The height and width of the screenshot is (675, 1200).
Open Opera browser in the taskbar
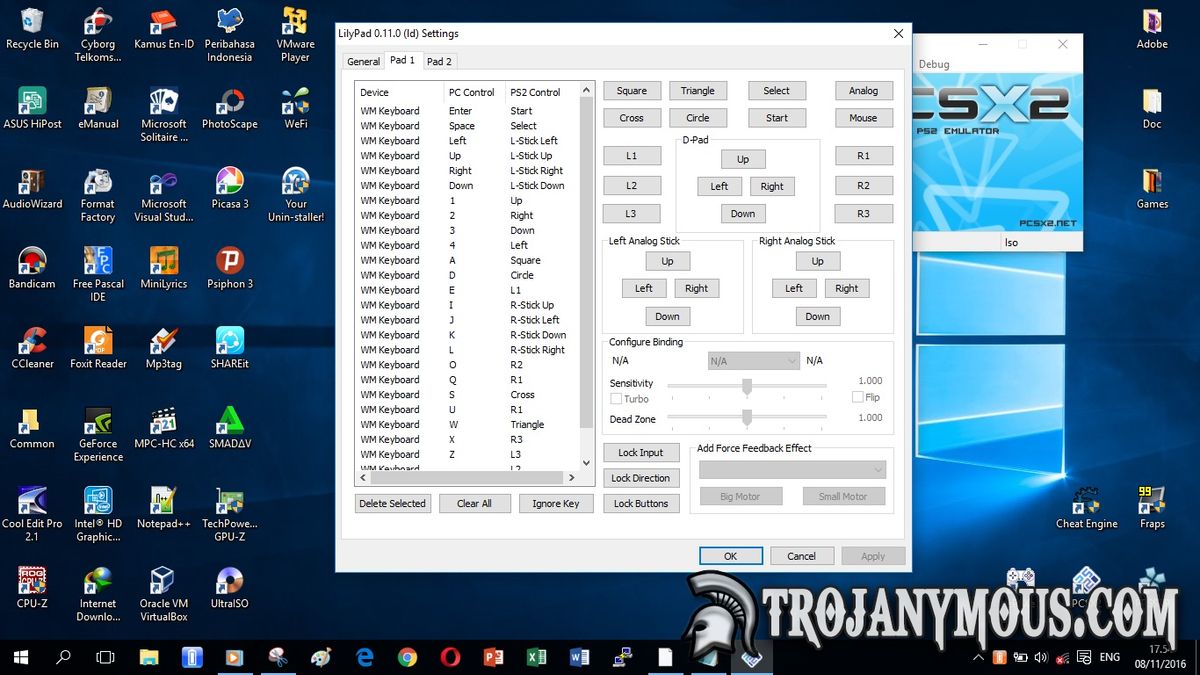tap(450, 657)
